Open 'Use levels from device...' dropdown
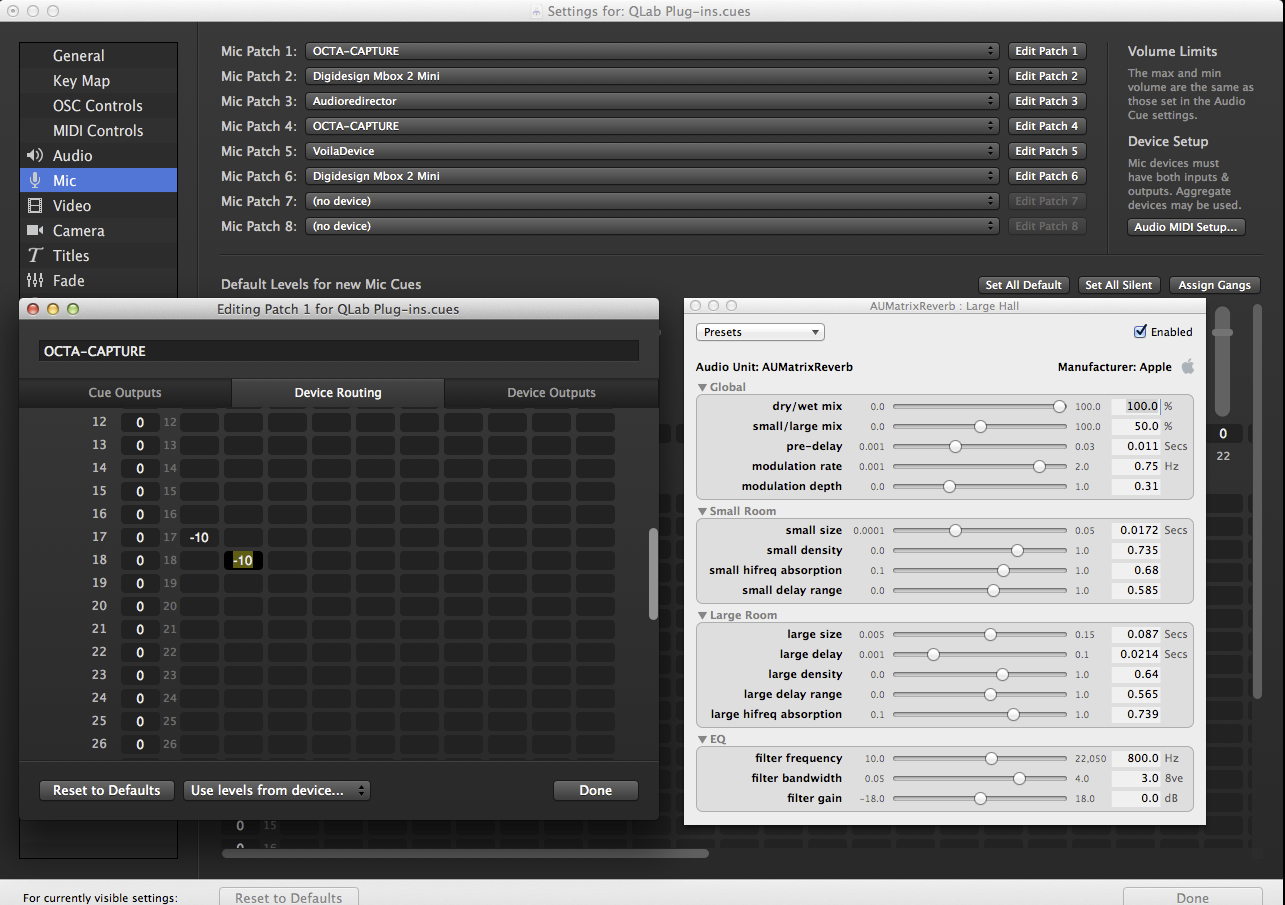 [276, 790]
